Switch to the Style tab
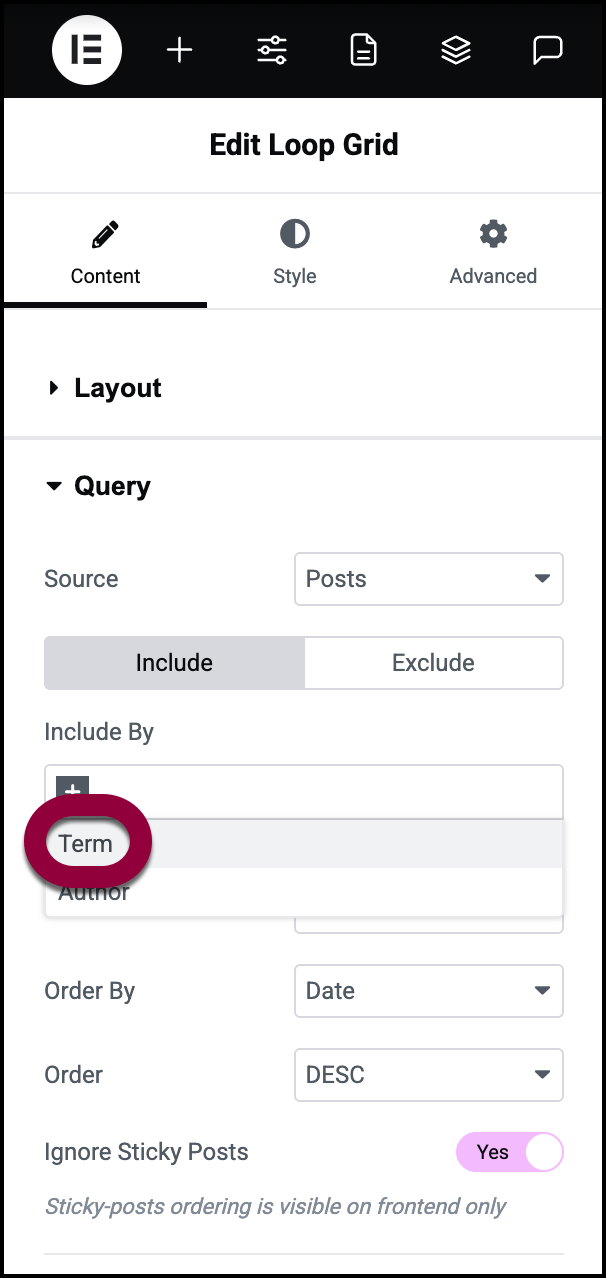Image resolution: width=606 pixels, height=1278 pixels. tap(294, 254)
